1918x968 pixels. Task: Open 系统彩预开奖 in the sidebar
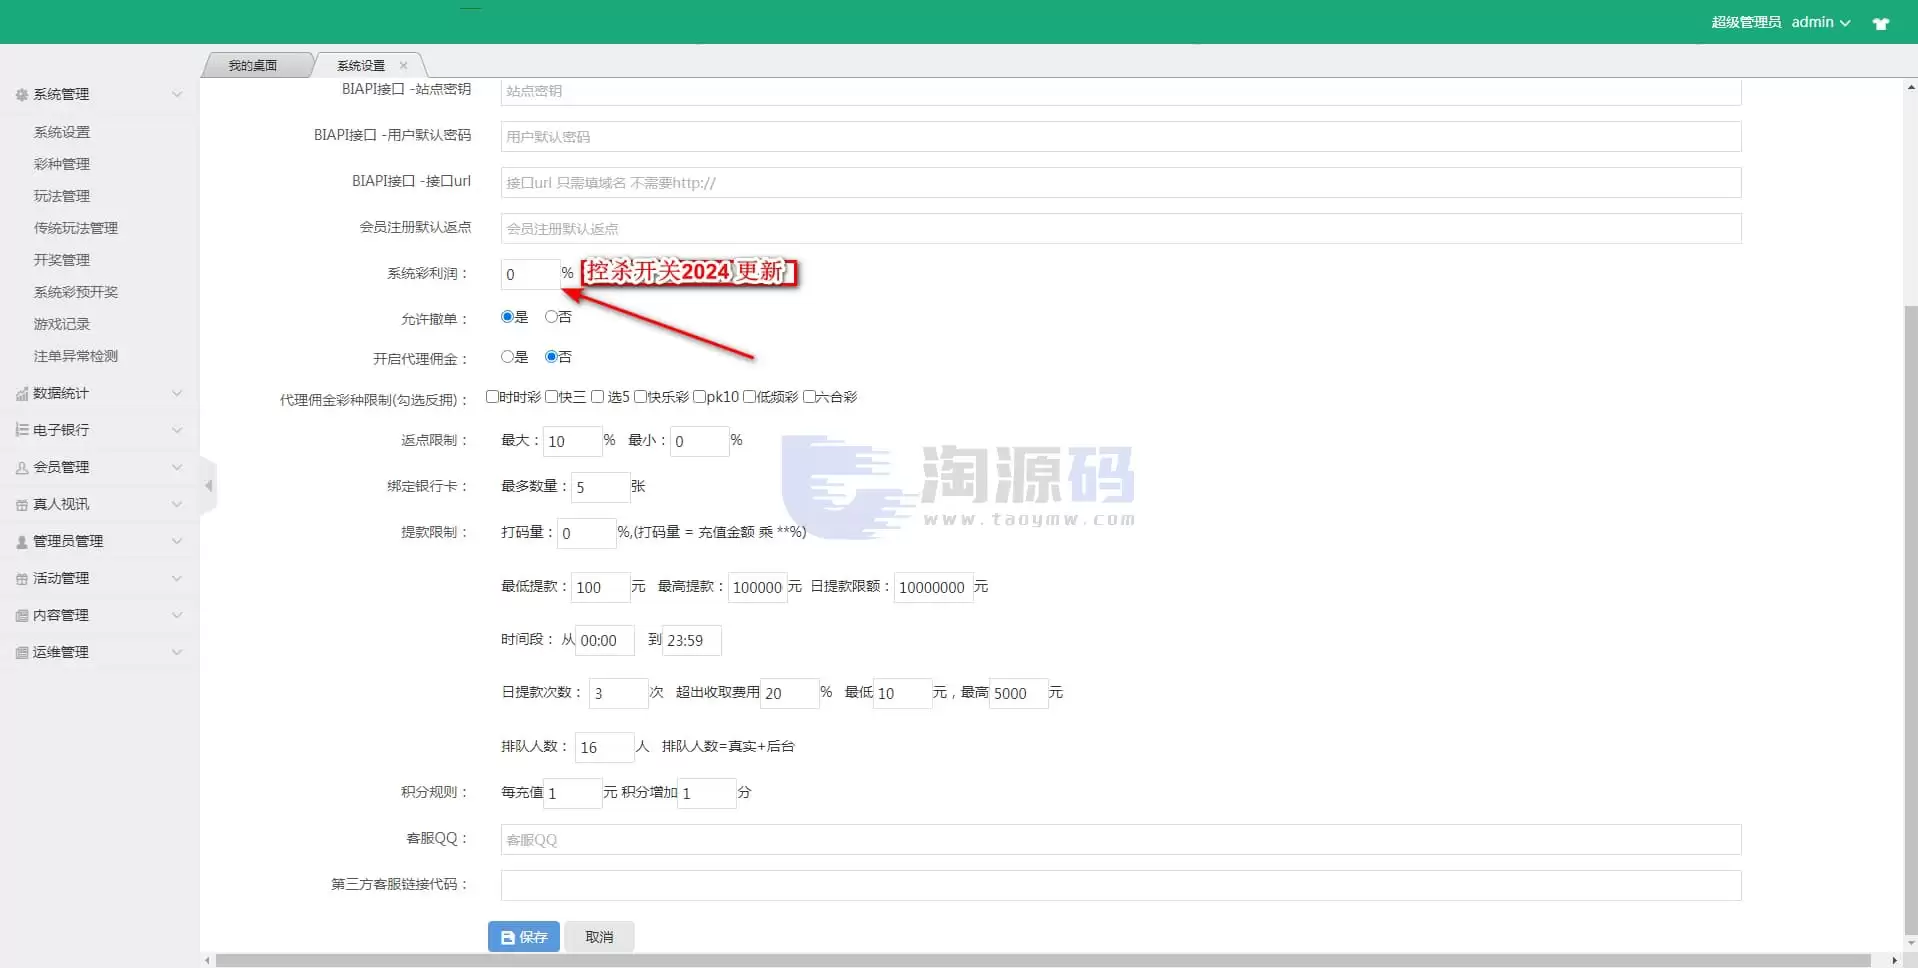tap(76, 292)
